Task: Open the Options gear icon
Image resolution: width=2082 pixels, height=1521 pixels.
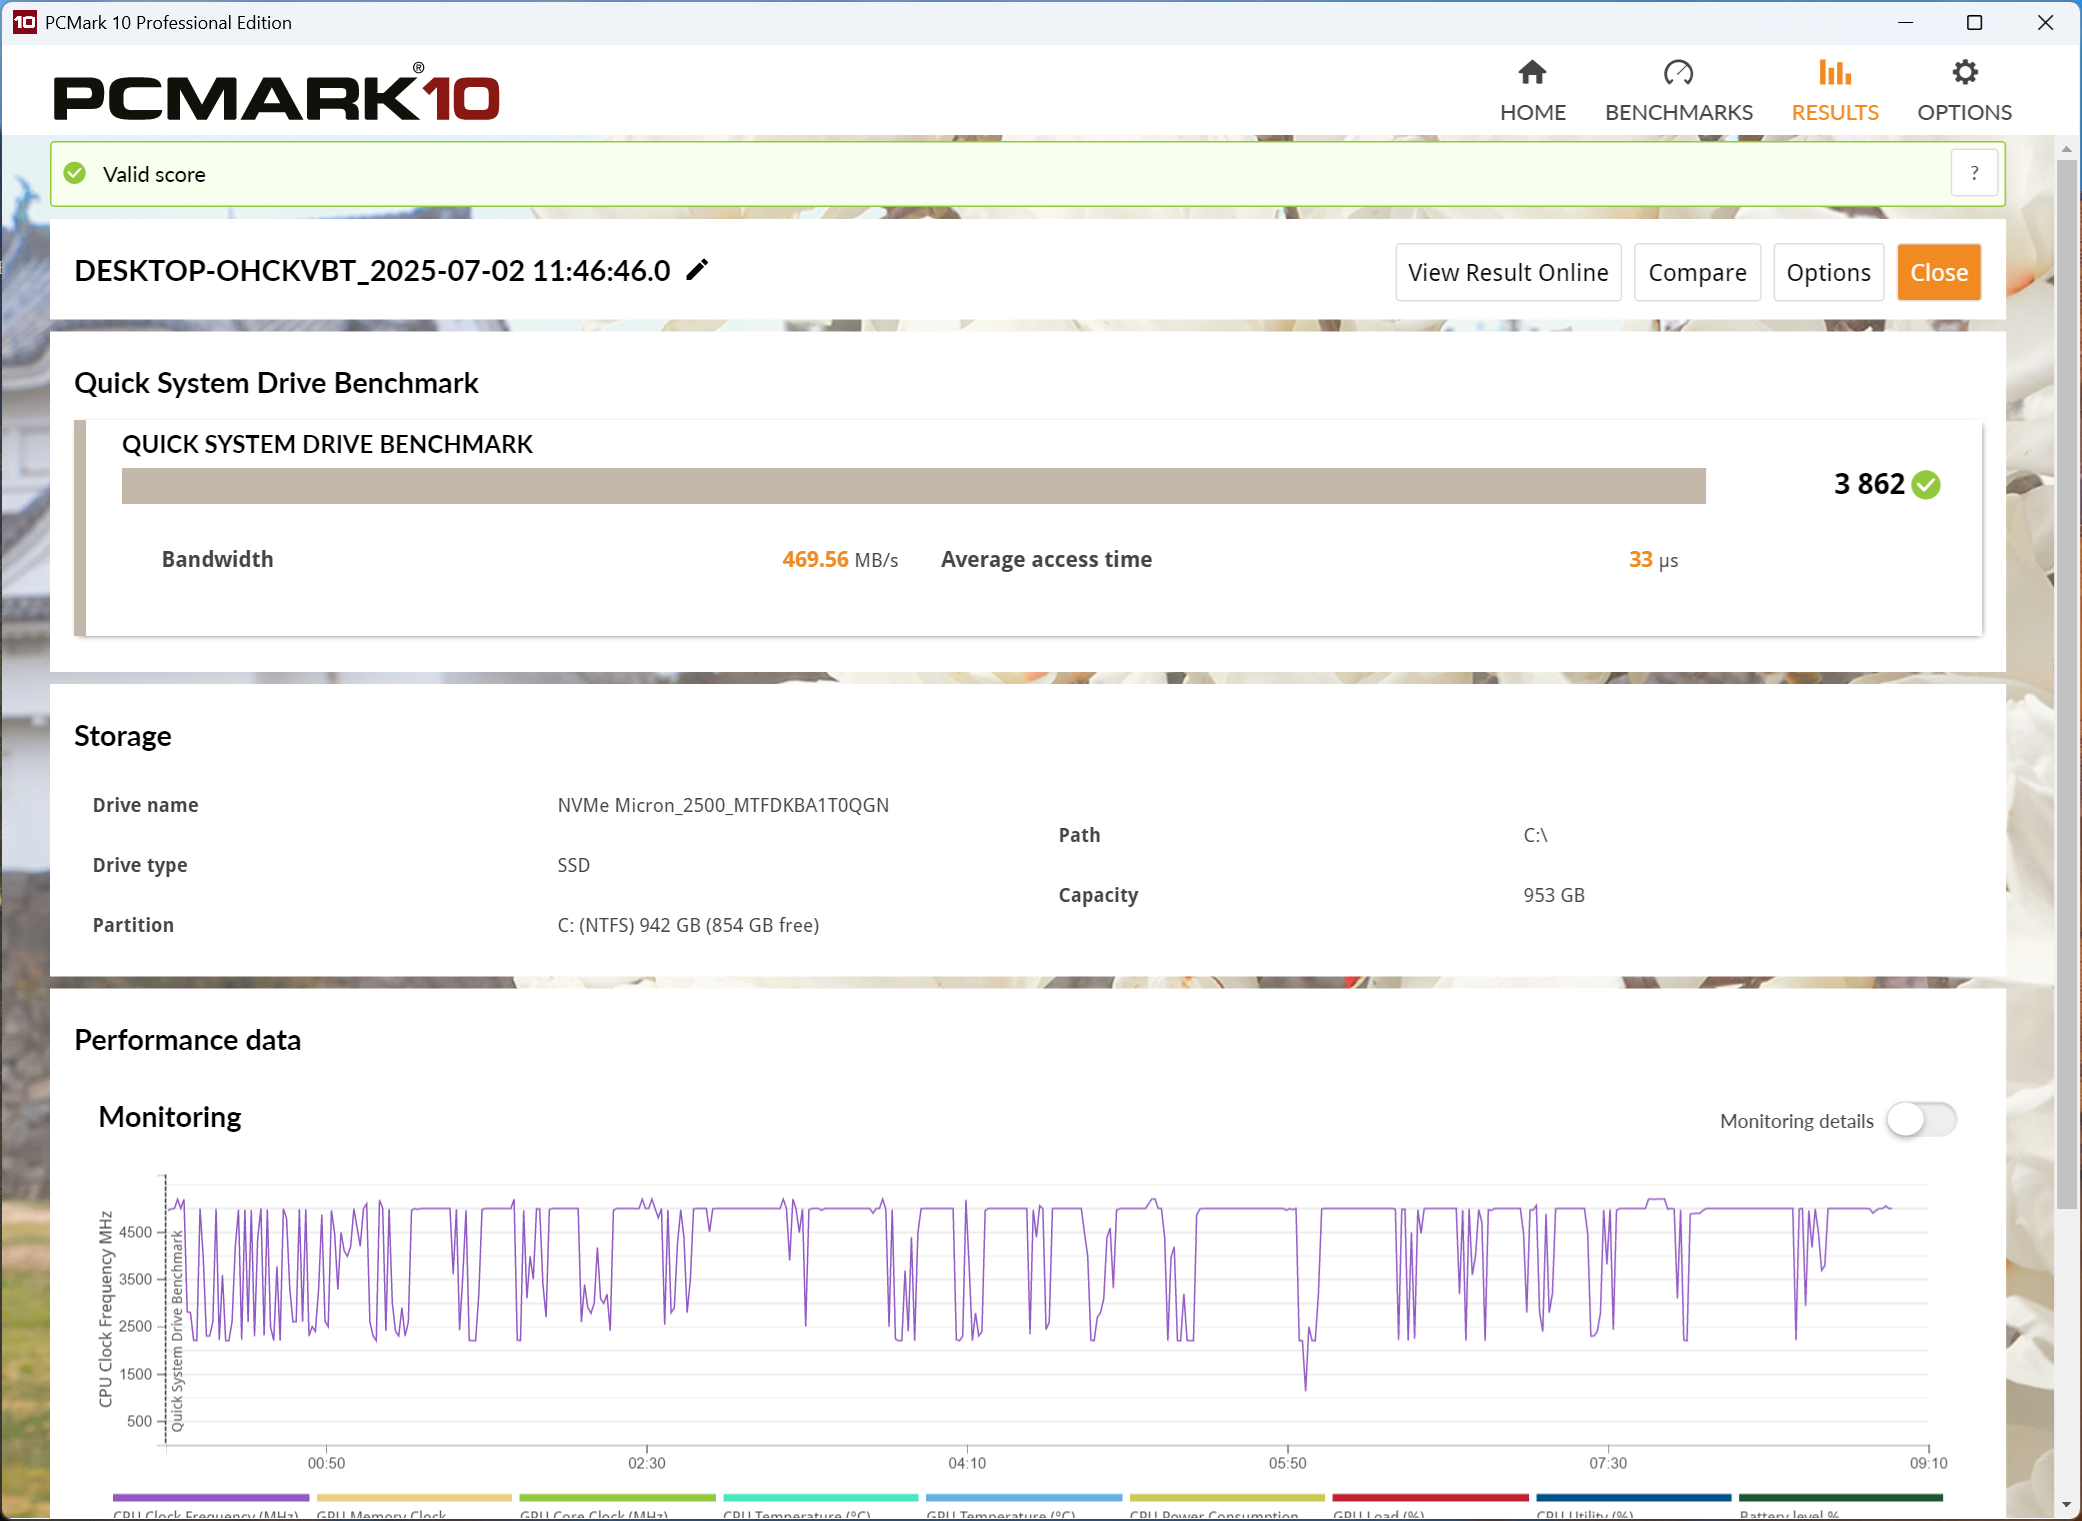Action: point(1964,73)
